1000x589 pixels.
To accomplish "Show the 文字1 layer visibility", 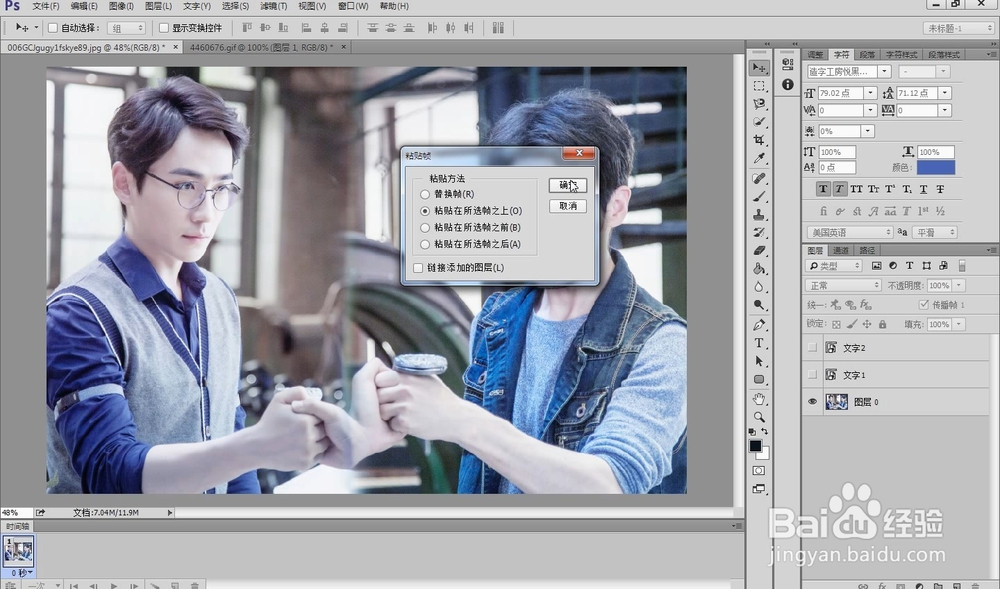I will pyautogui.click(x=812, y=374).
